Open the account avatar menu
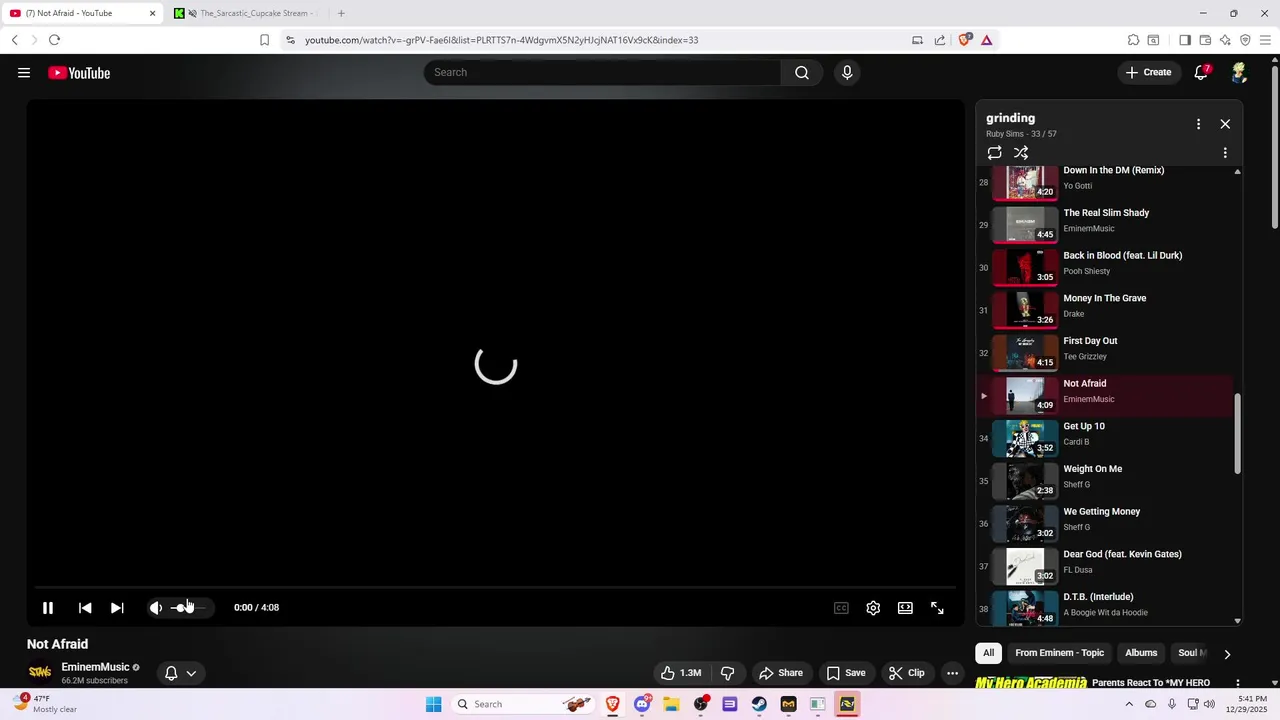This screenshot has width=1280, height=720. pyautogui.click(x=1239, y=72)
